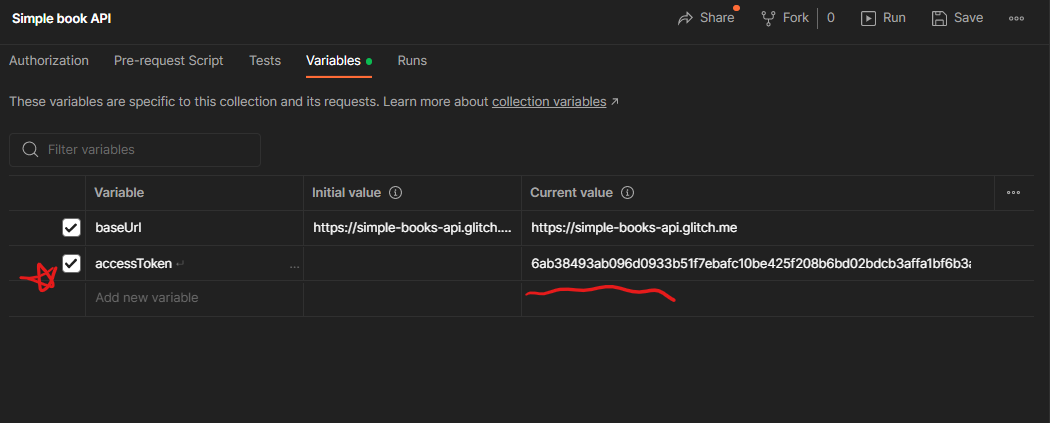Image resolution: width=1050 pixels, height=423 pixels.
Task: Open the Pre-request Script tab
Action: [169, 61]
